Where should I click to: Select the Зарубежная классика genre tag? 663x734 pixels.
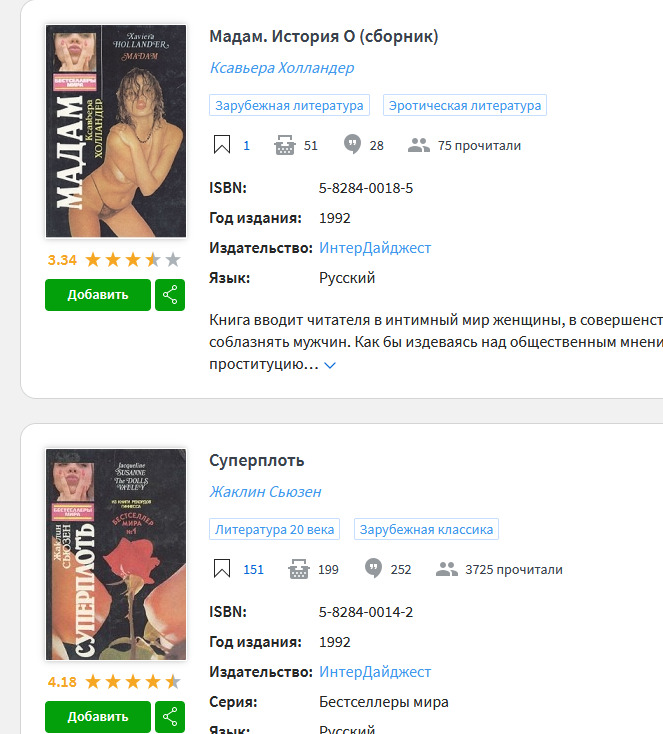coord(426,529)
